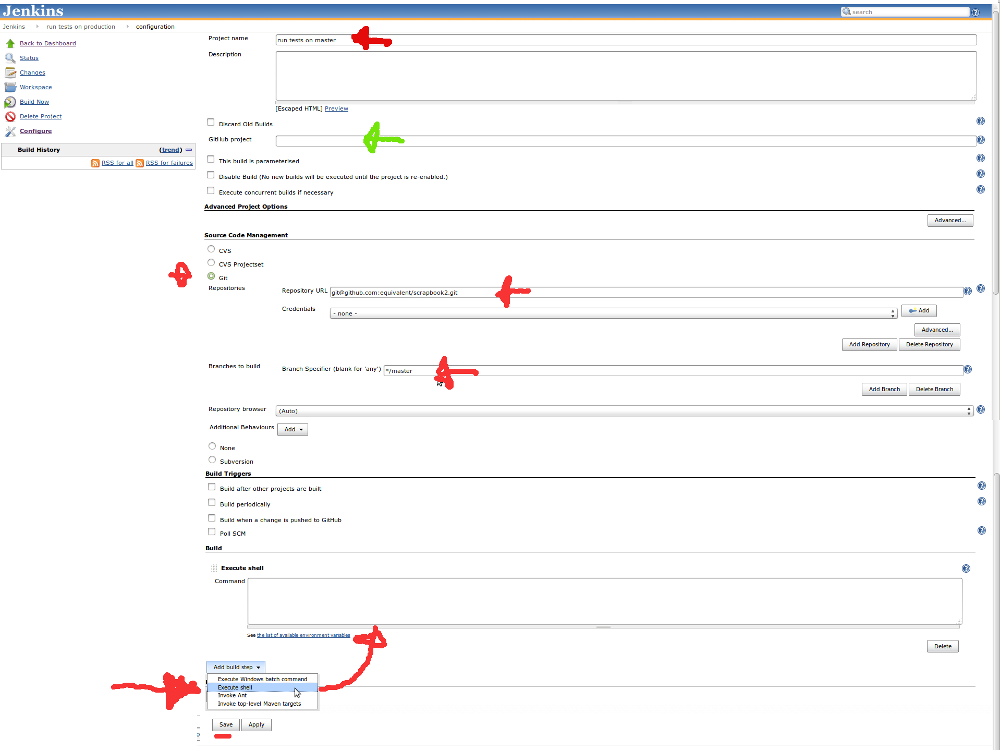Open help icon for Repository browser

pos(981,409)
